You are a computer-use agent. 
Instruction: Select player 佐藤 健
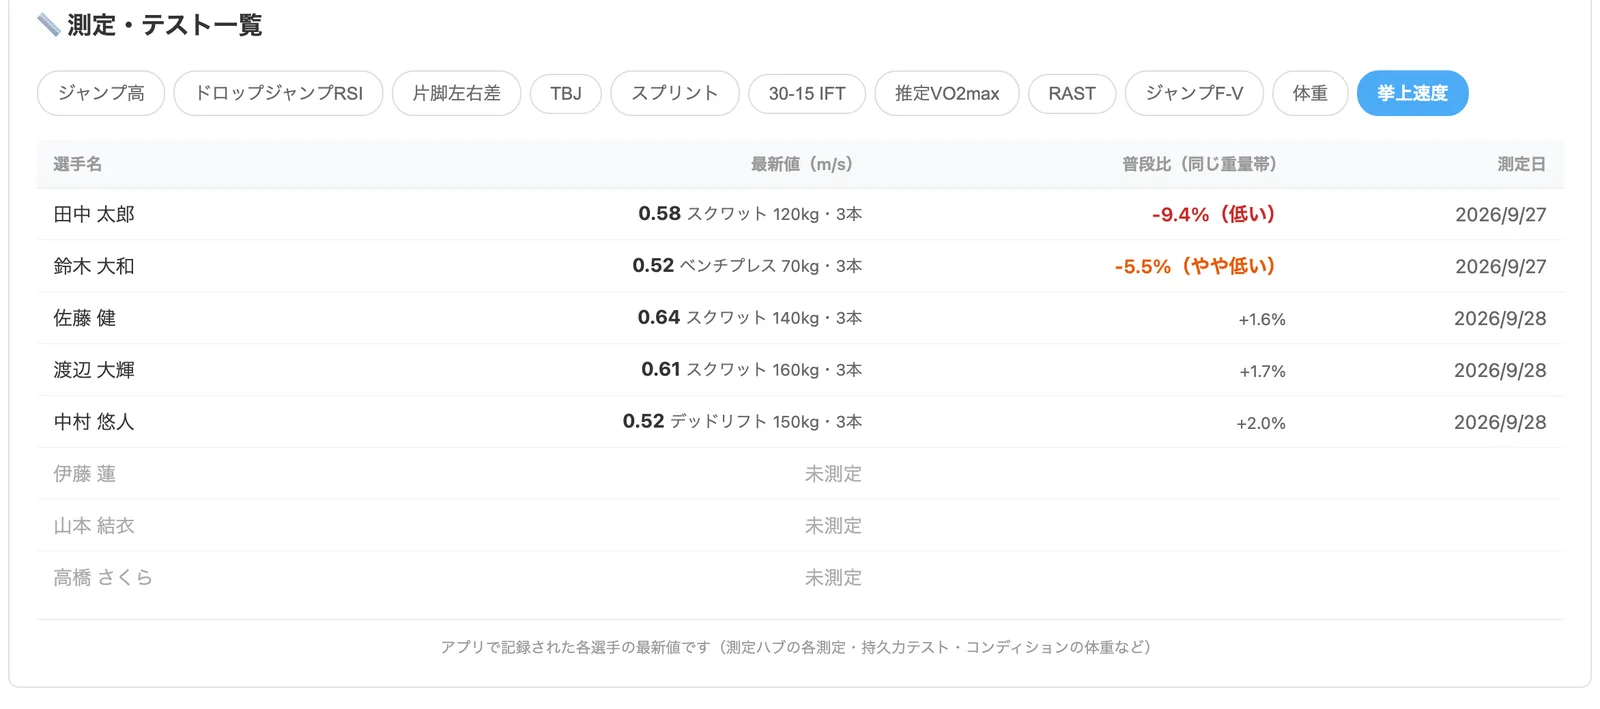point(85,318)
